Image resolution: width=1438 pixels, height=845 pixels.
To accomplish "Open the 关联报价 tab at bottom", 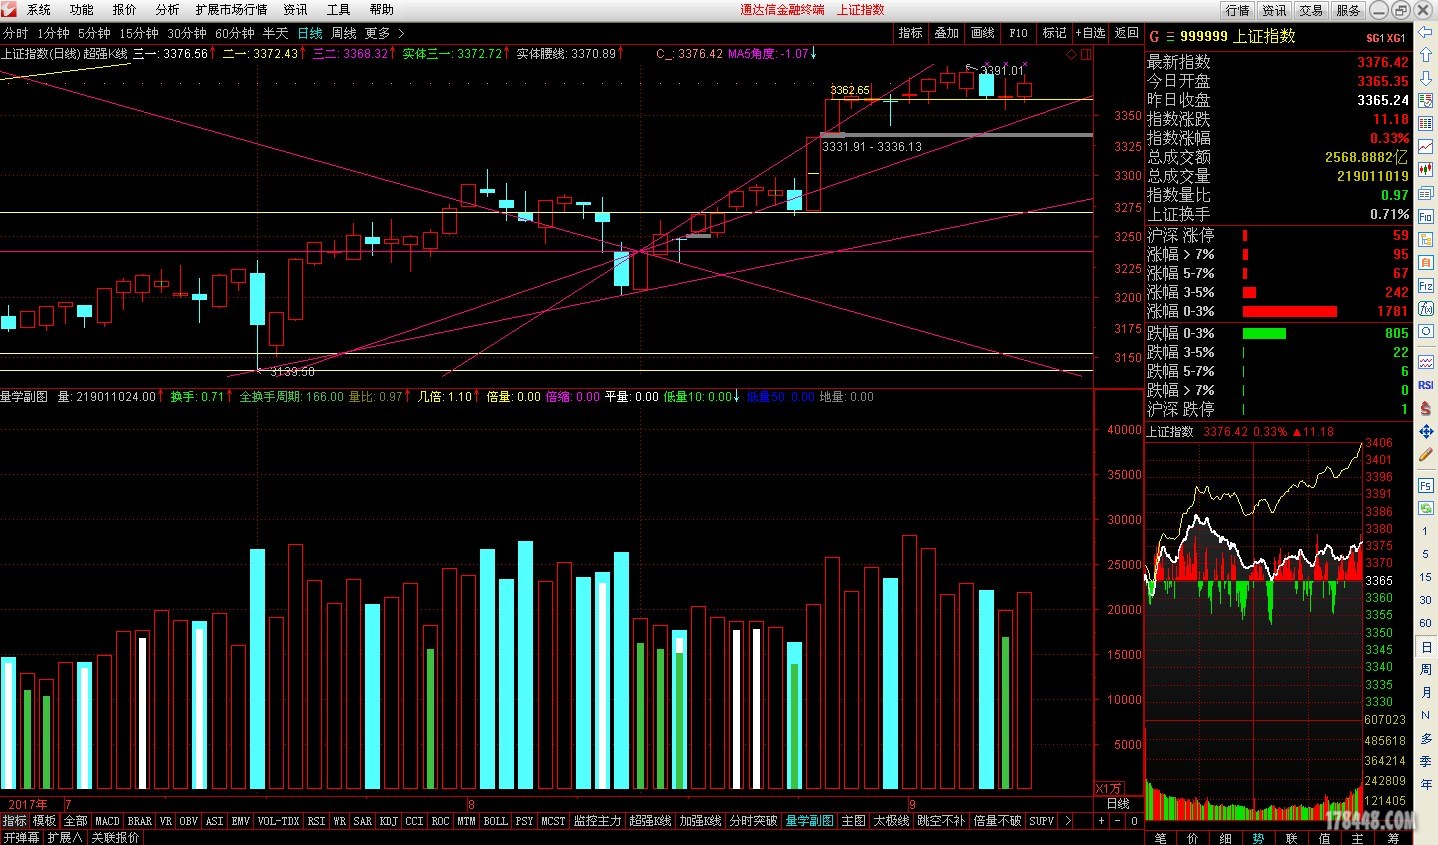I will (115, 838).
